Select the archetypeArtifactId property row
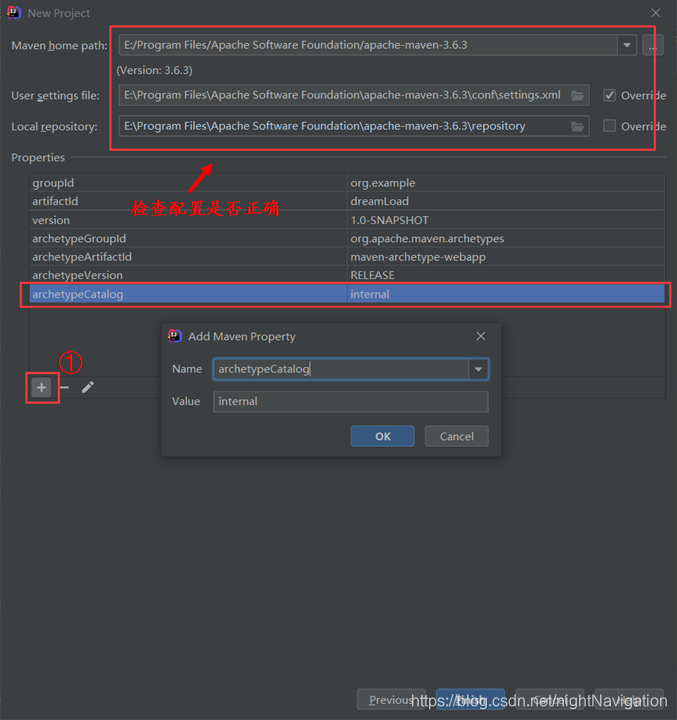Viewport: 677px width, 720px height. coord(347,257)
